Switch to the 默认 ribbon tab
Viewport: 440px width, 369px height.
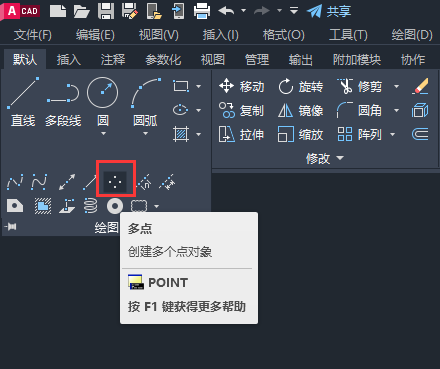(25, 60)
